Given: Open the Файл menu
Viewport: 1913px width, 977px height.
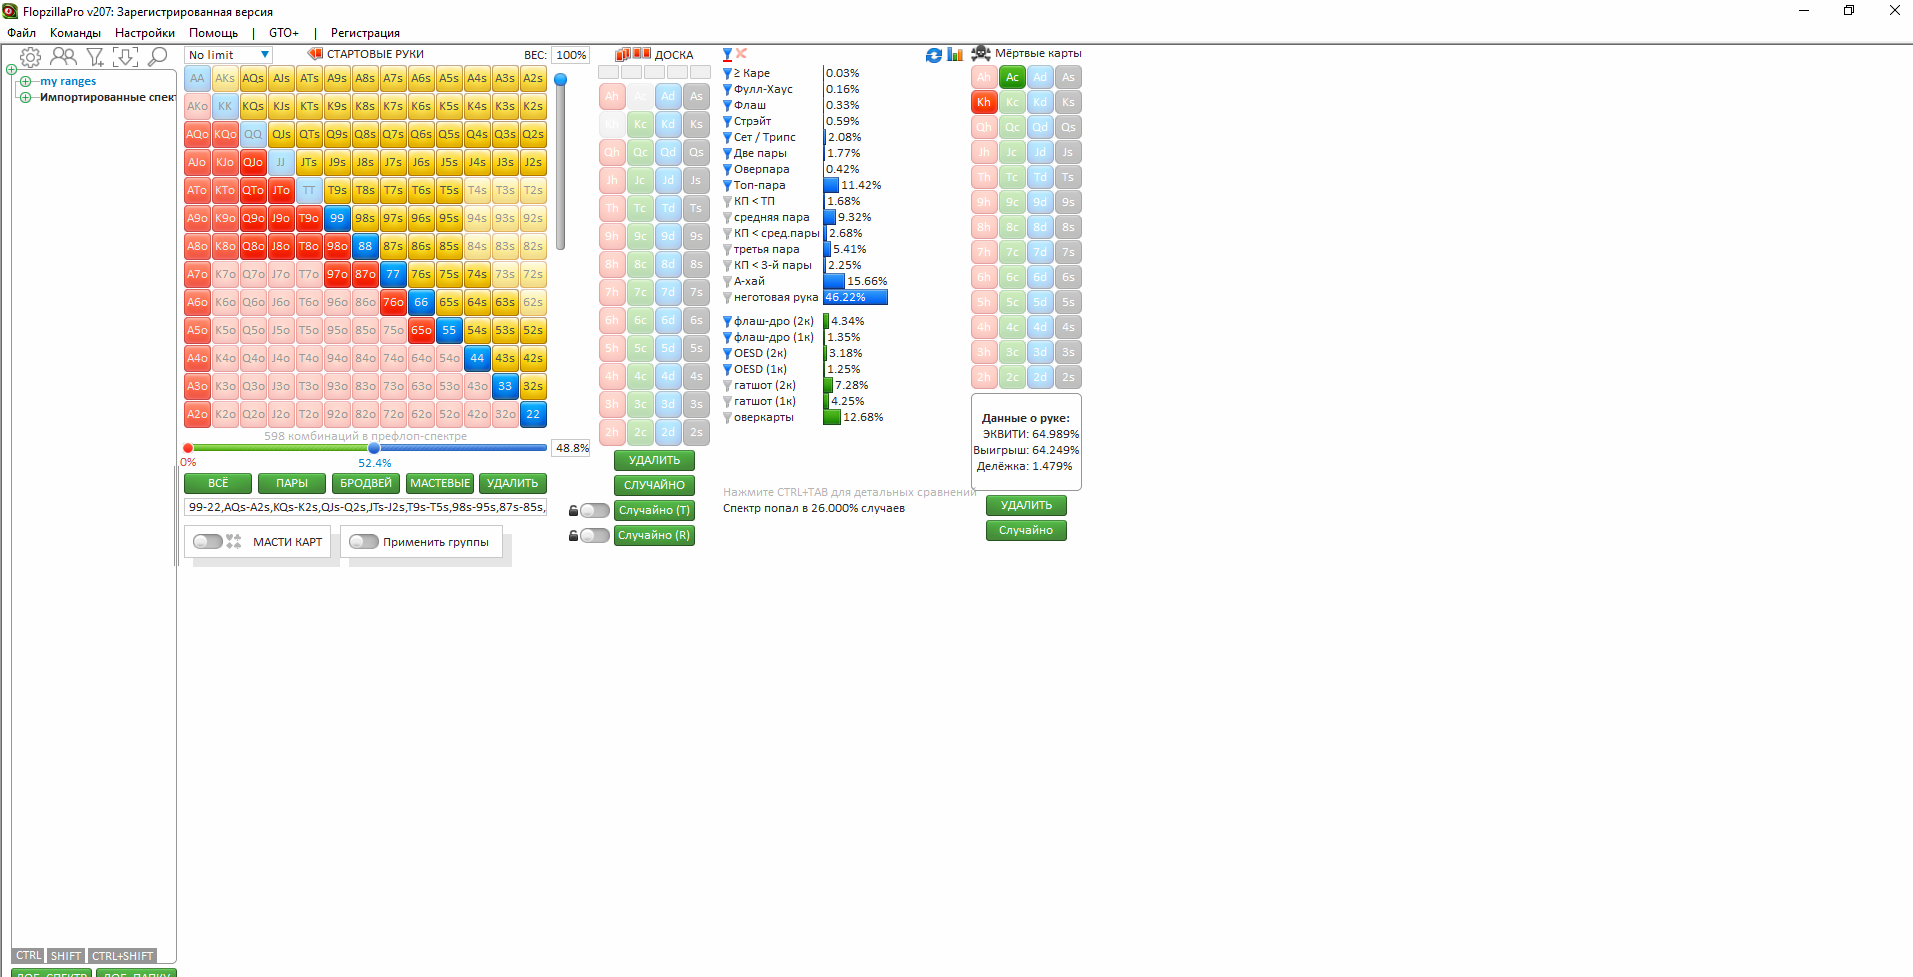Looking at the screenshot, I should (x=21, y=33).
